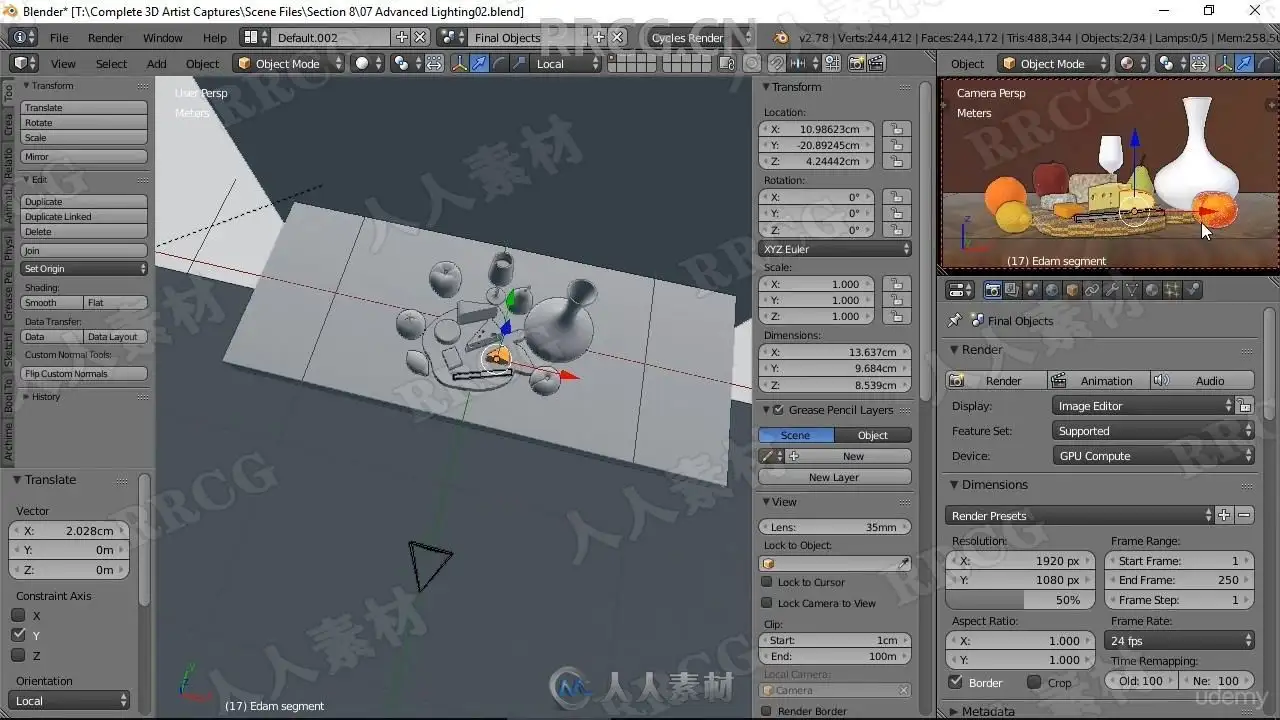
Task: Uncheck the Y constraint axis
Action: click(18, 635)
